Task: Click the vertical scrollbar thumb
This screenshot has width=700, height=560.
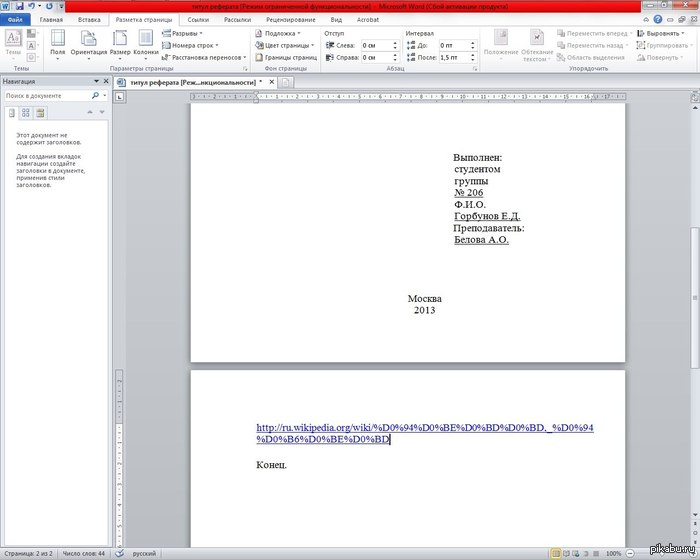Action: click(695, 298)
